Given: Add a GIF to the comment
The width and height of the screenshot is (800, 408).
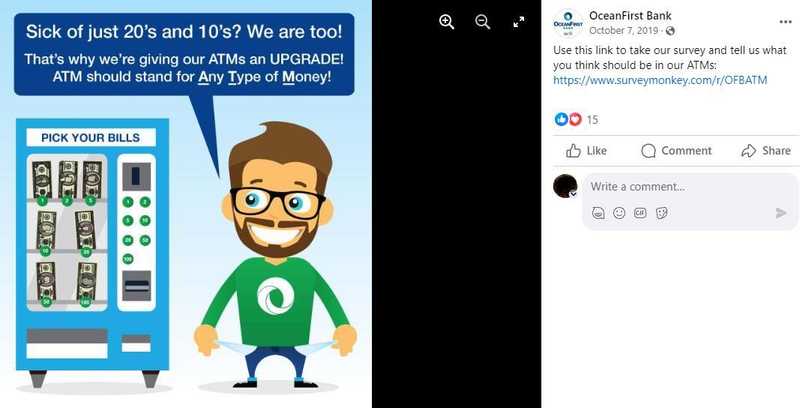Looking at the screenshot, I should (640, 213).
